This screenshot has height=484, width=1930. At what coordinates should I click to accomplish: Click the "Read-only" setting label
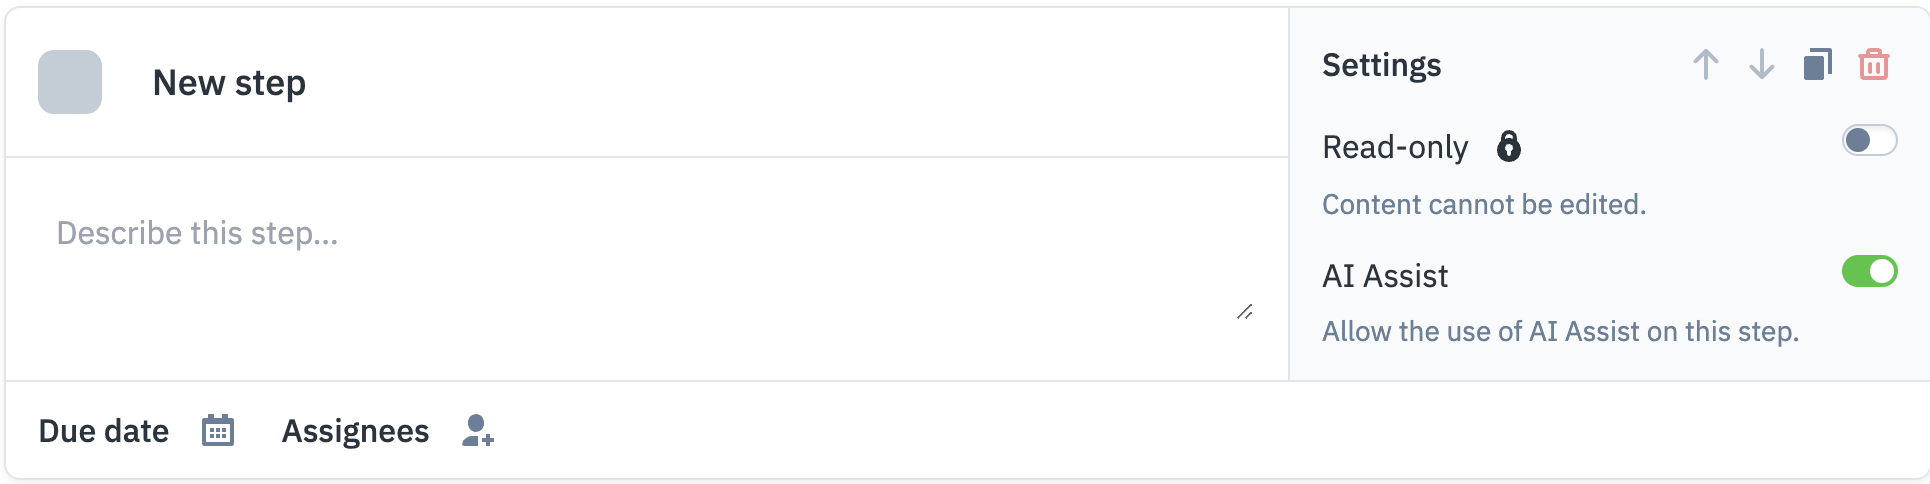tap(1395, 147)
